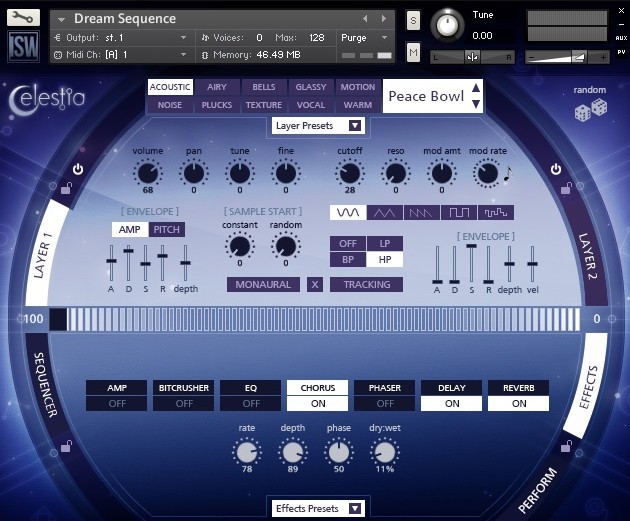Click the TRACKING button
The width and height of the screenshot is (630, 521).
pos(366,284)
